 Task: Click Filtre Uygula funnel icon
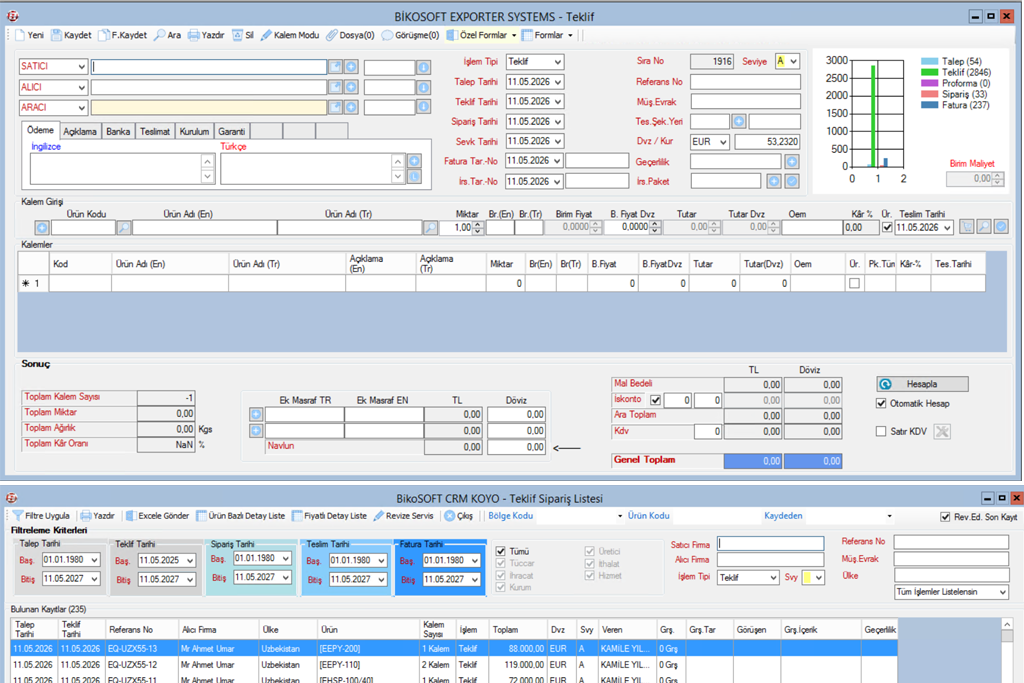pyautogui.click(x=18, y=516)
